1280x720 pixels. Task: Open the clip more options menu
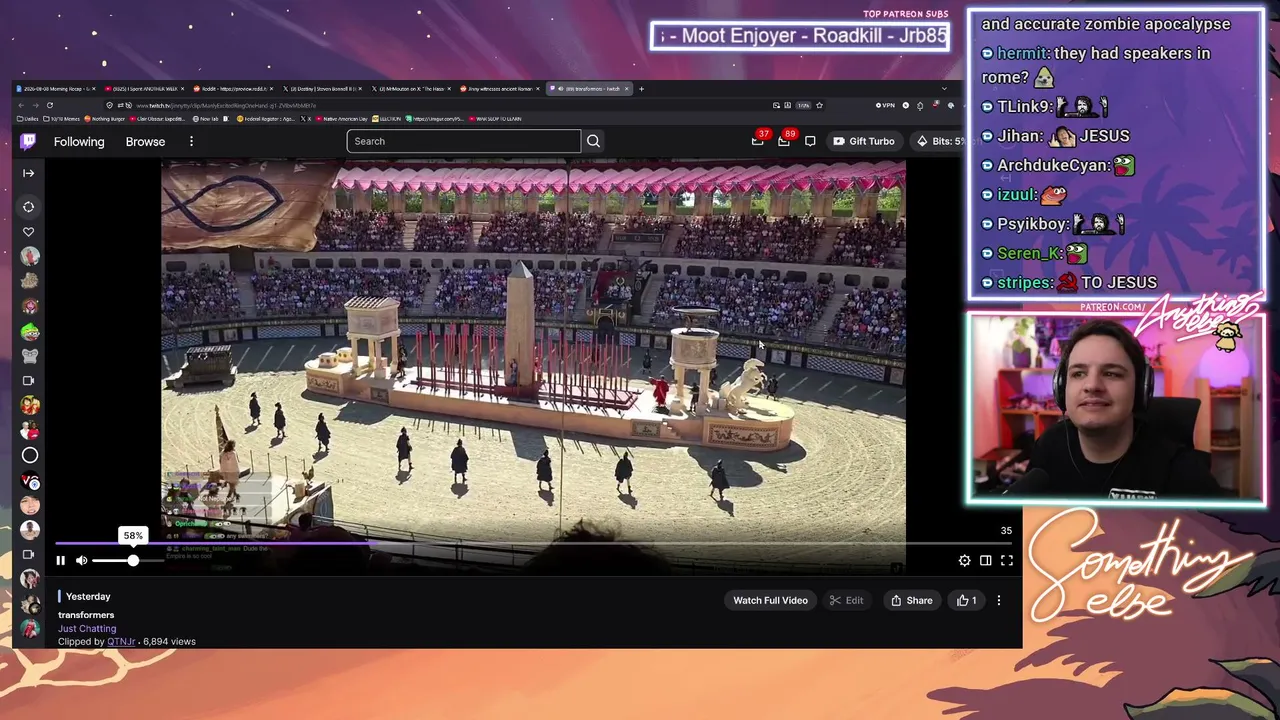pos(999,600)
